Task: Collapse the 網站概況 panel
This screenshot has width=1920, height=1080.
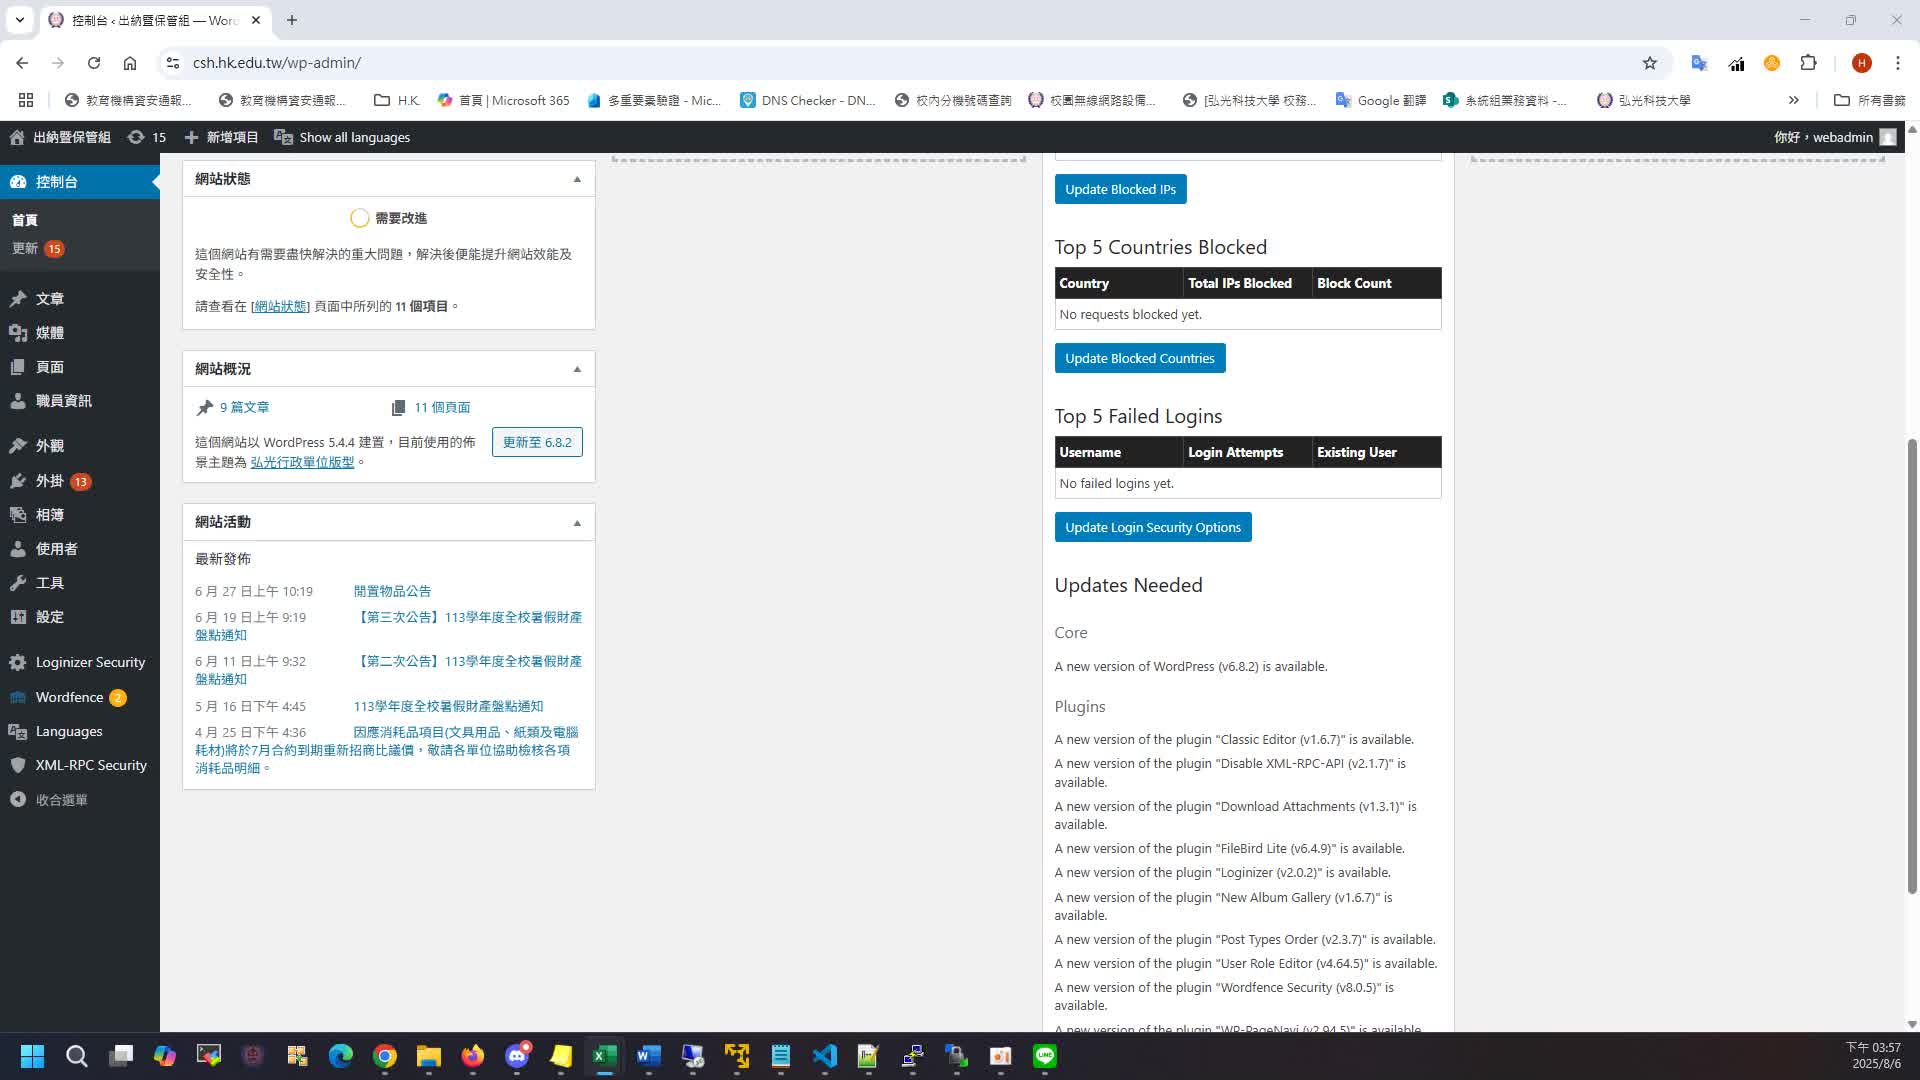Action: click(577, 369)
